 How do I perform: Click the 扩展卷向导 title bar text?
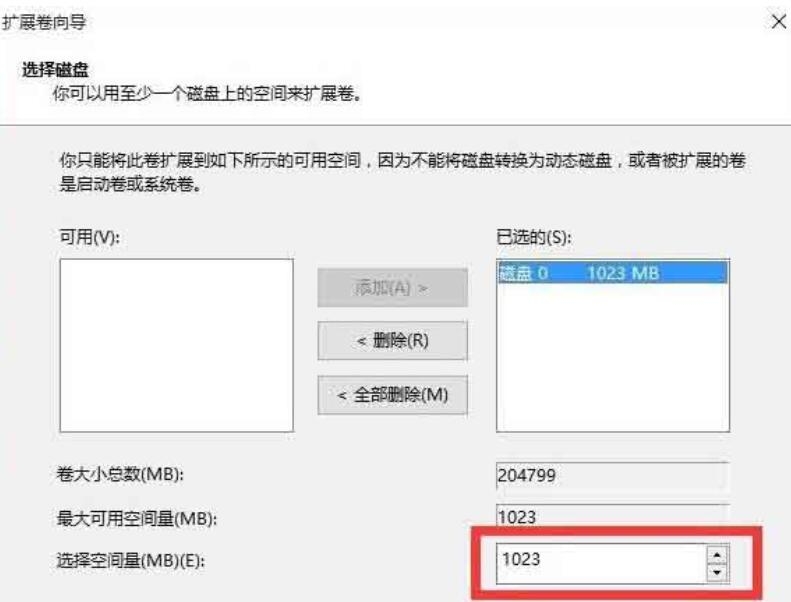click(43, 22)
